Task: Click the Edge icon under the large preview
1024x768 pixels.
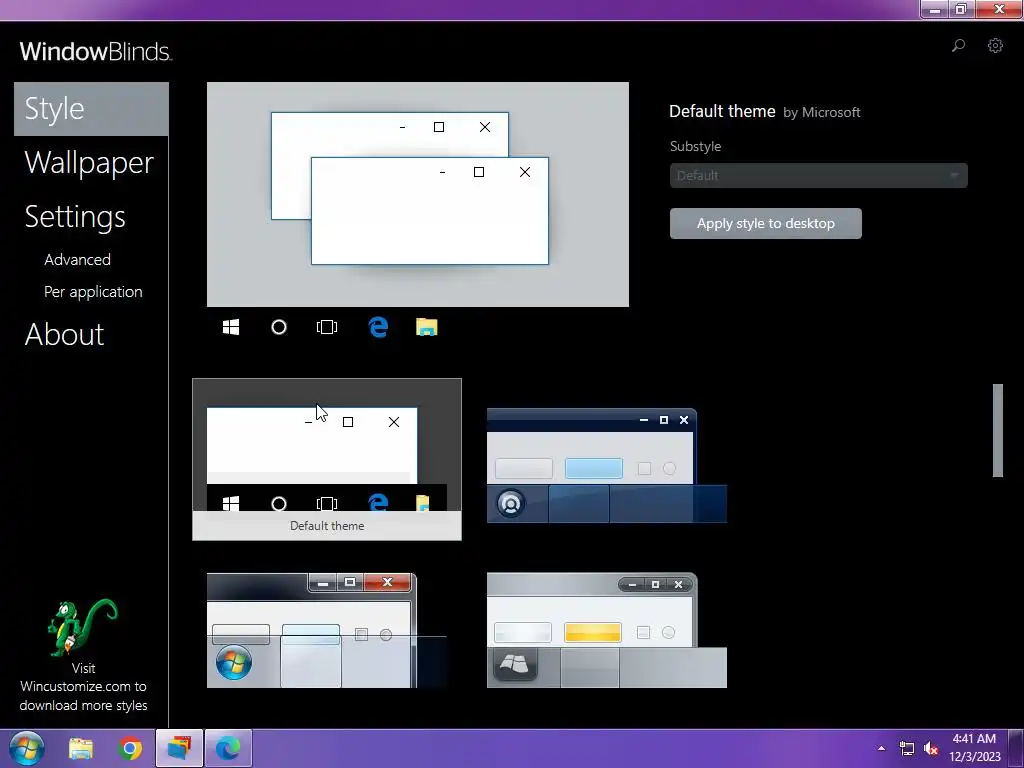Action: (x=378, y=327)
